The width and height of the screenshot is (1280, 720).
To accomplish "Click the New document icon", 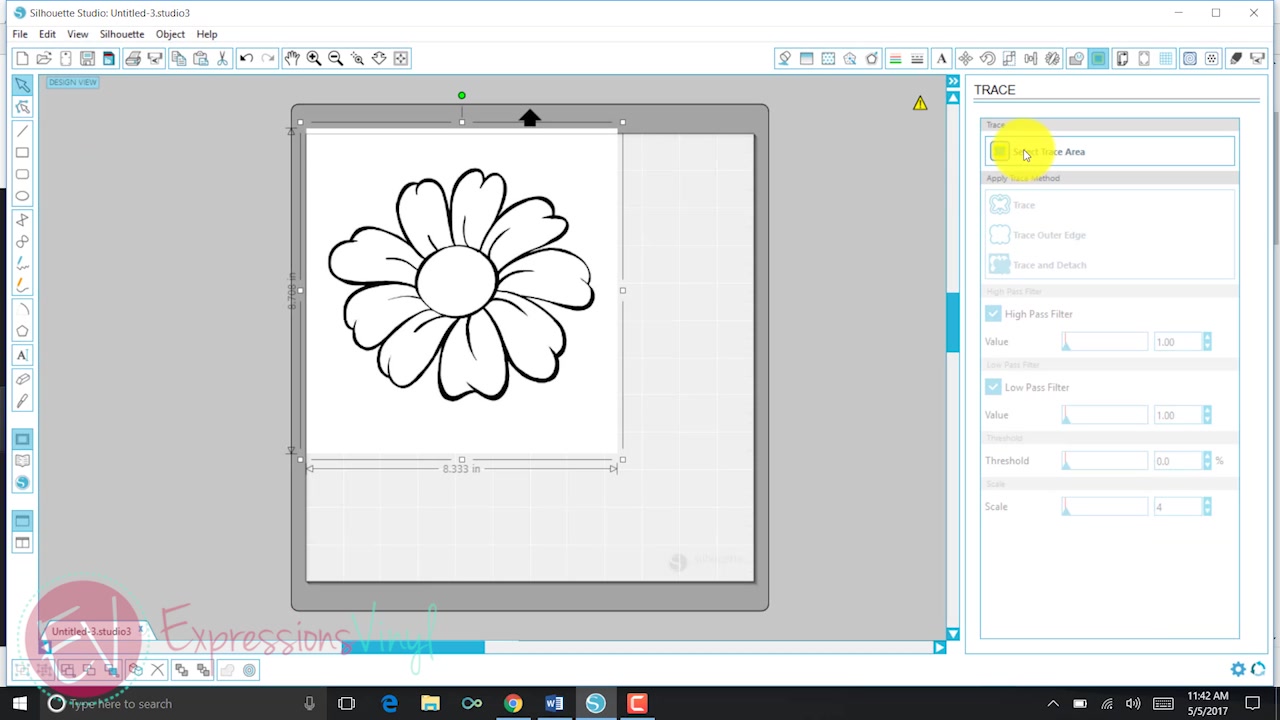I will (x=22, y=59).
